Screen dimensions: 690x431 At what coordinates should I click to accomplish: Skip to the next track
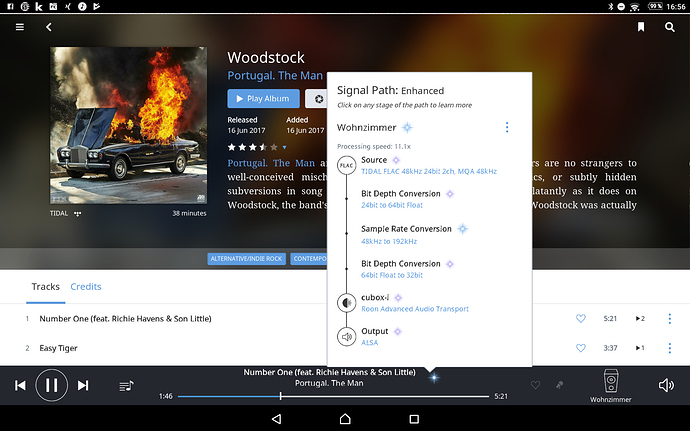[x=83, y=386]
